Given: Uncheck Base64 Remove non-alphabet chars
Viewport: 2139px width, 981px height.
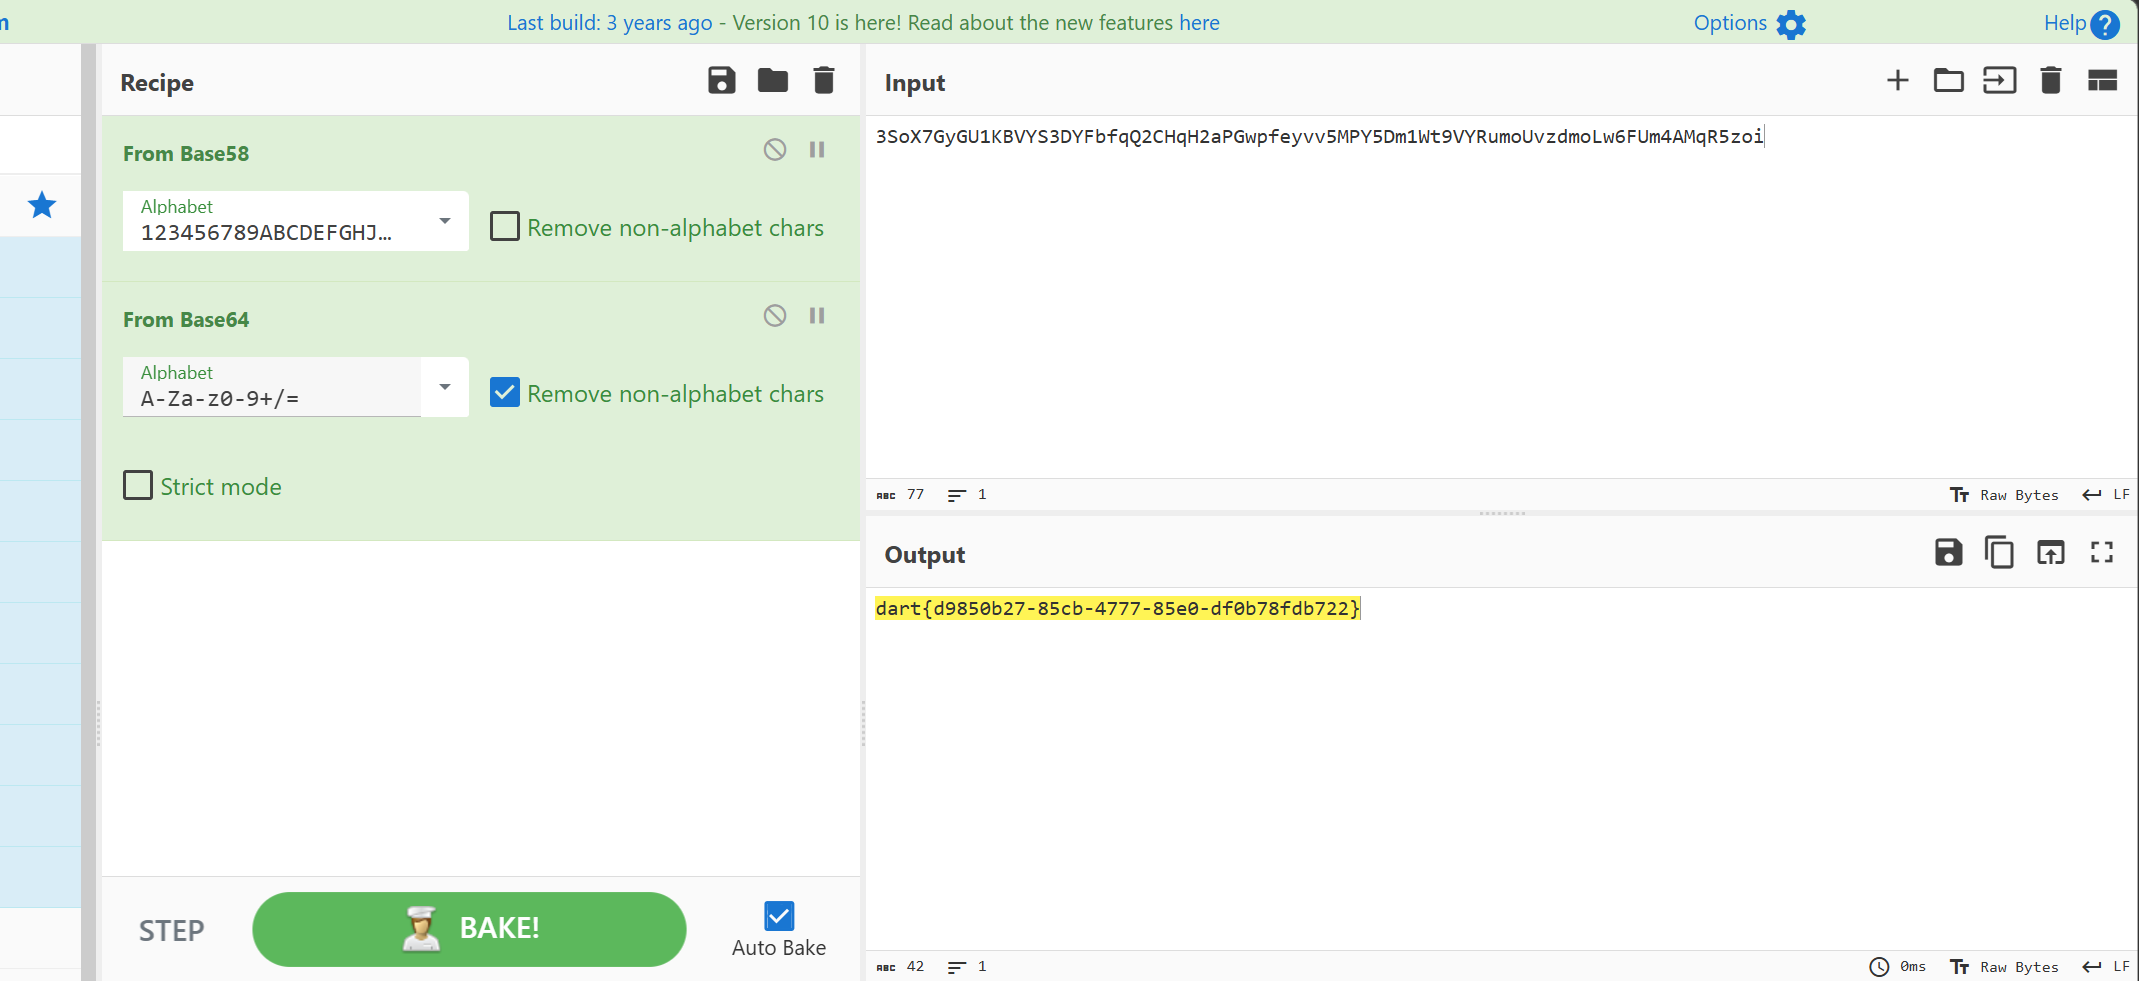Looking at the screenshot, I should (x=505, y=393).
